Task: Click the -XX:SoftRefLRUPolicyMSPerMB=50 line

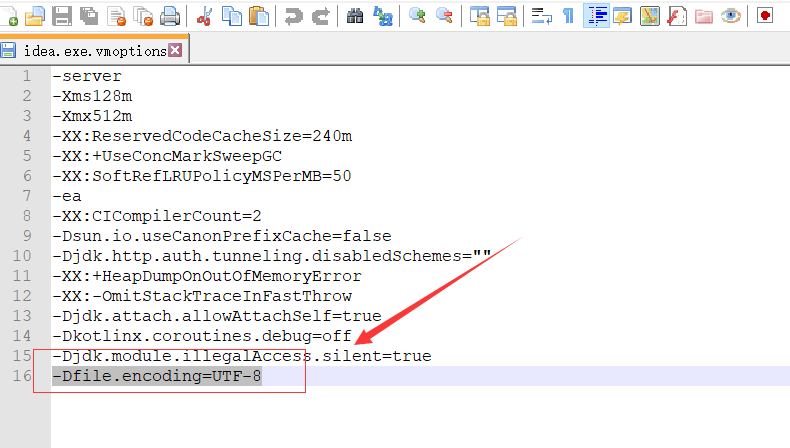Action: [202, 176]
